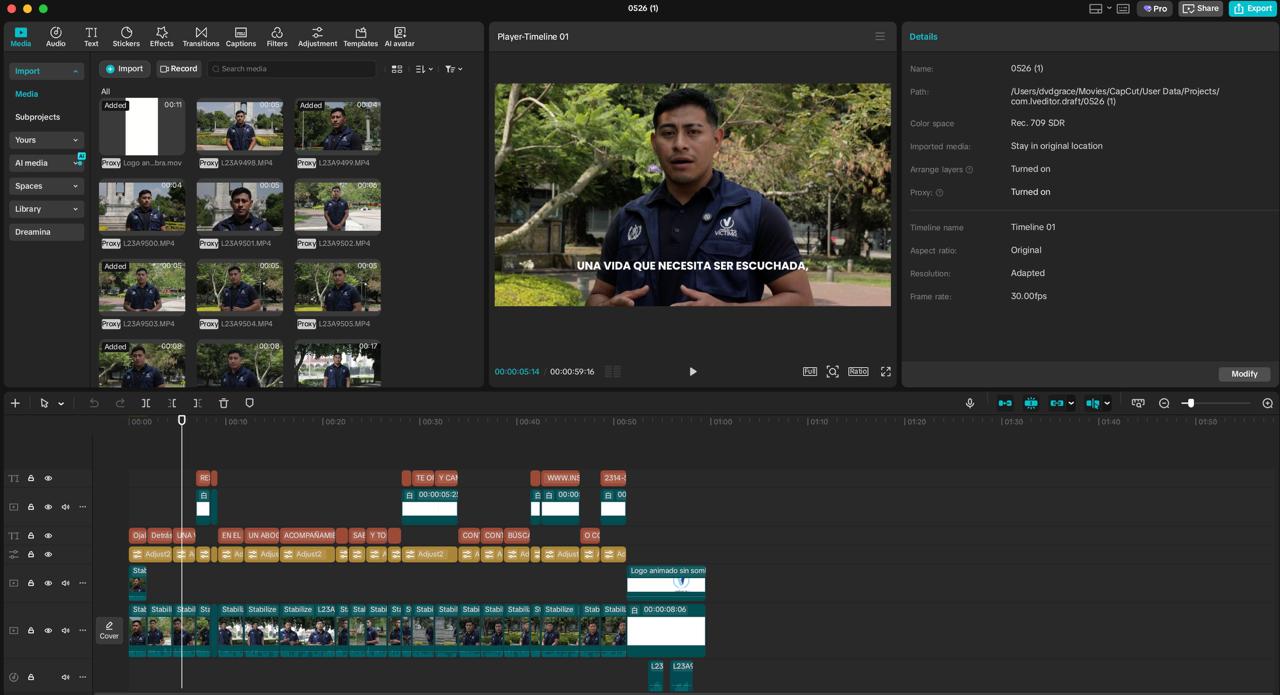The height and width of the screenshot is (695, 1280).
Task: Open the Effects tab
Action: click(162, 37)
